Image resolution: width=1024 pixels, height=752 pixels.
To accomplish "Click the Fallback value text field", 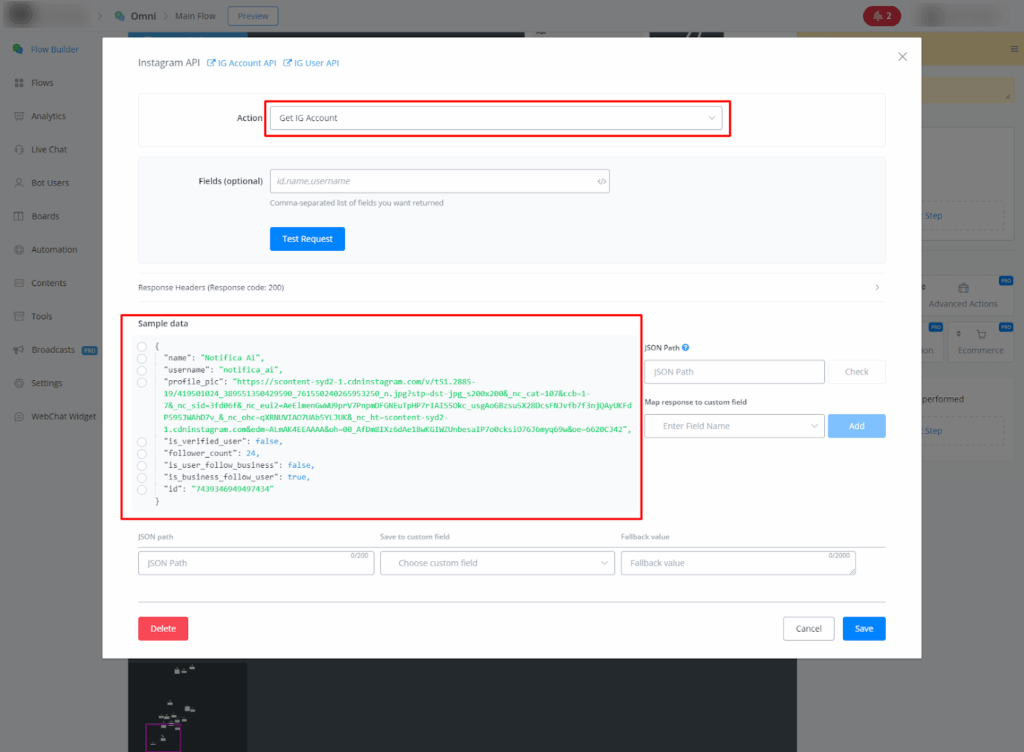I will (738, 563).
